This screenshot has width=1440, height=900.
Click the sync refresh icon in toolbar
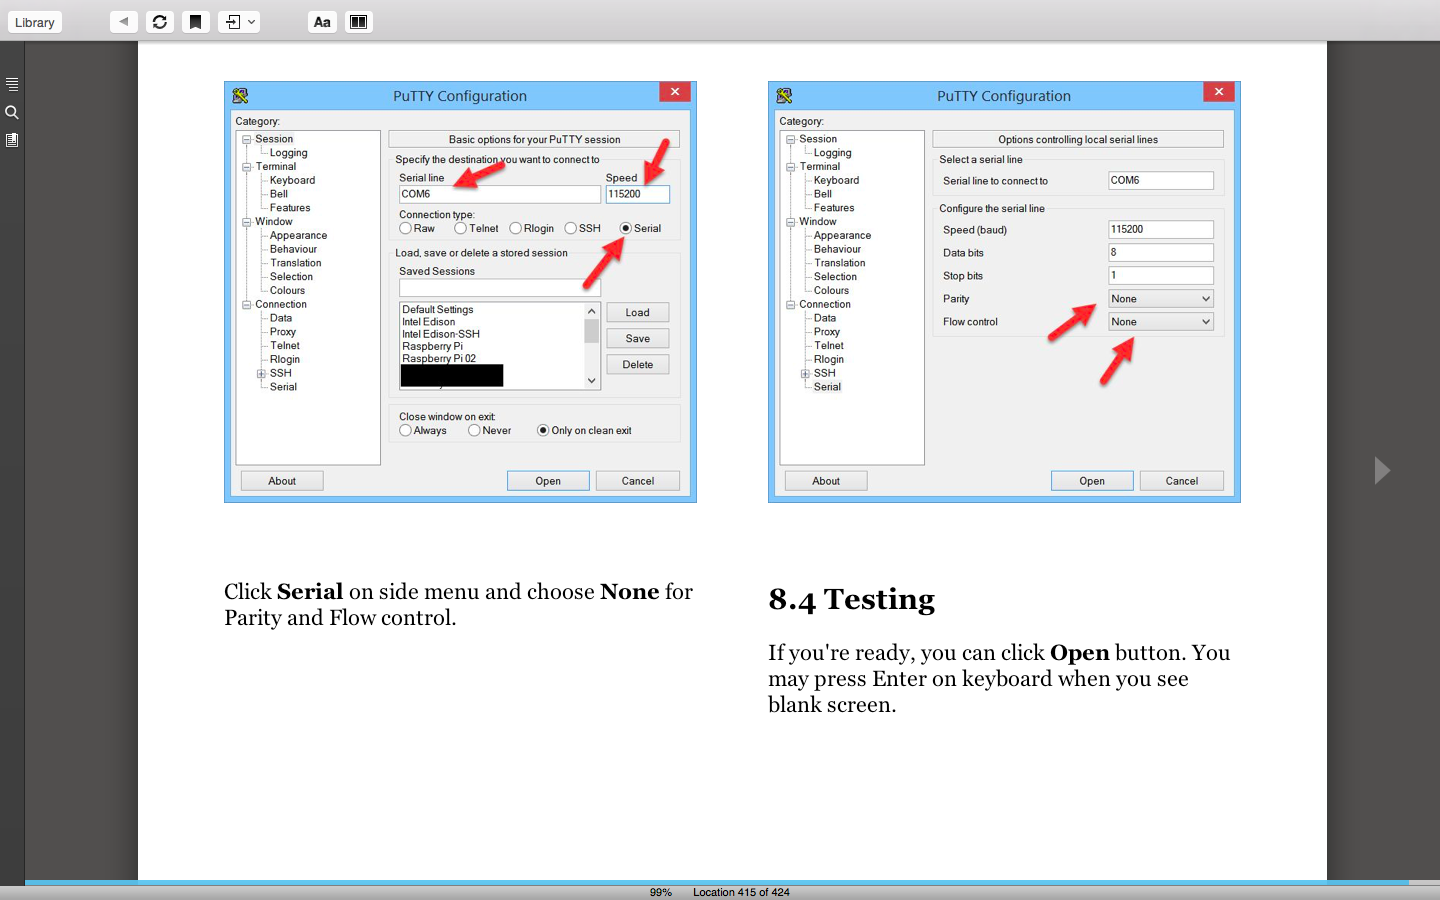[160, 22]
